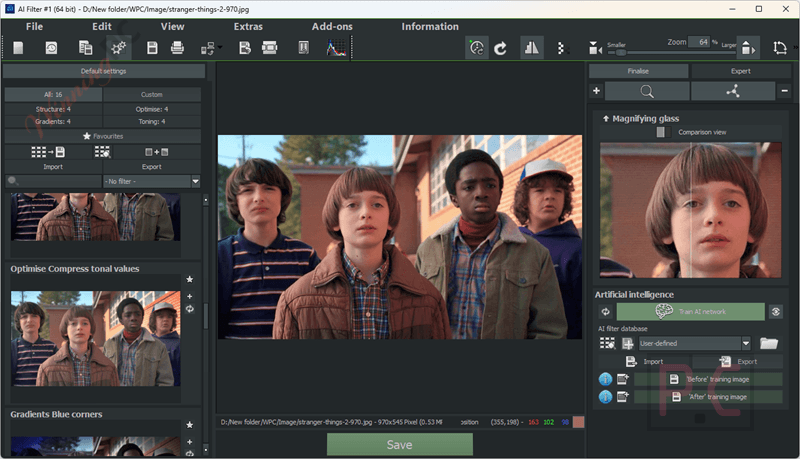
Task: Collapse the Magnifying glass section
Action: 606,118
